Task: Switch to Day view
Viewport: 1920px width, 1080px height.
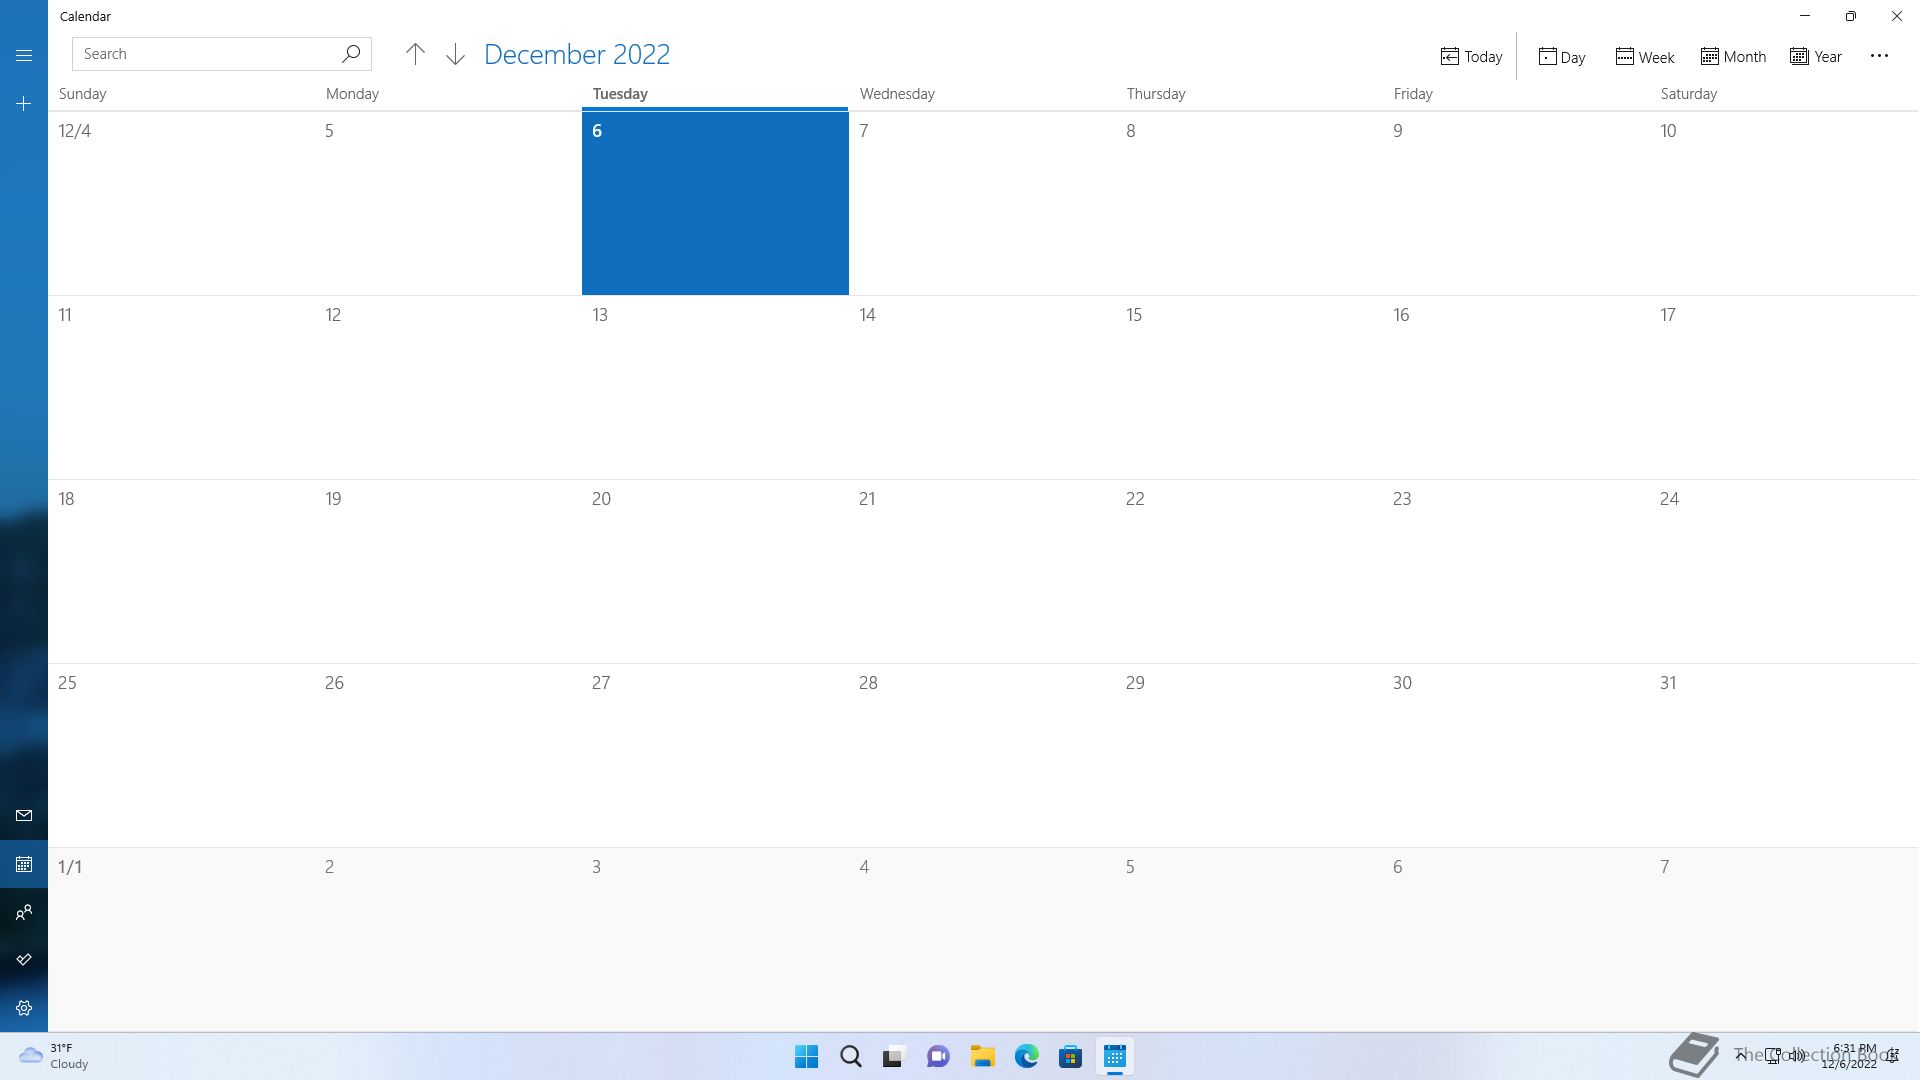Action: click(x=1562, y=57)
